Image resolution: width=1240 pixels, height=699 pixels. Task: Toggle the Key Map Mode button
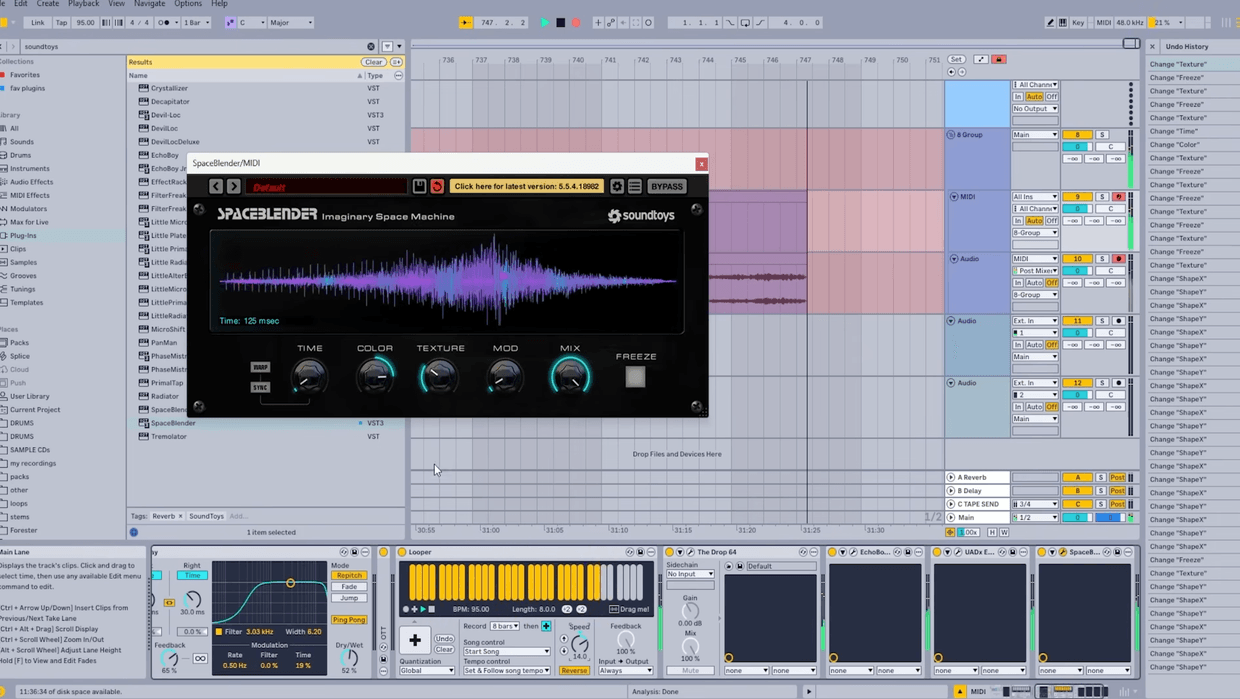pyautogui.click(x=1078, y=22)
